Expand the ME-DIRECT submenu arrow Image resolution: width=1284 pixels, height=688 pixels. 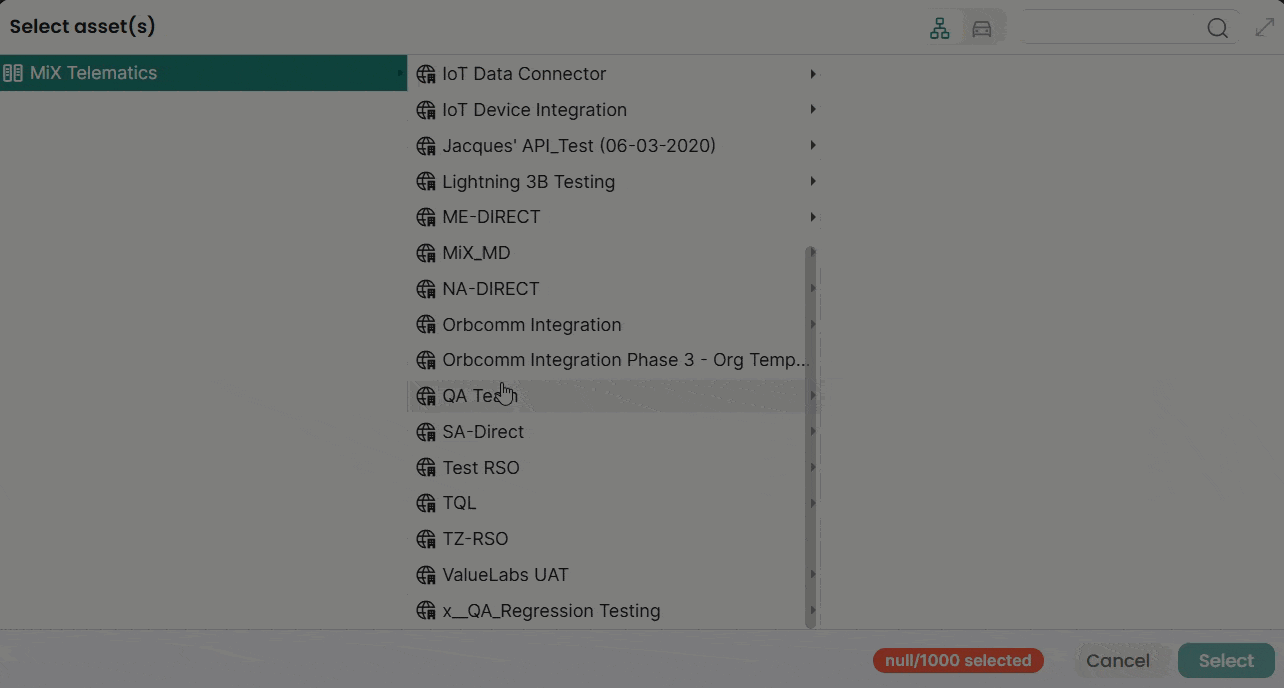[x=813, y=217]
